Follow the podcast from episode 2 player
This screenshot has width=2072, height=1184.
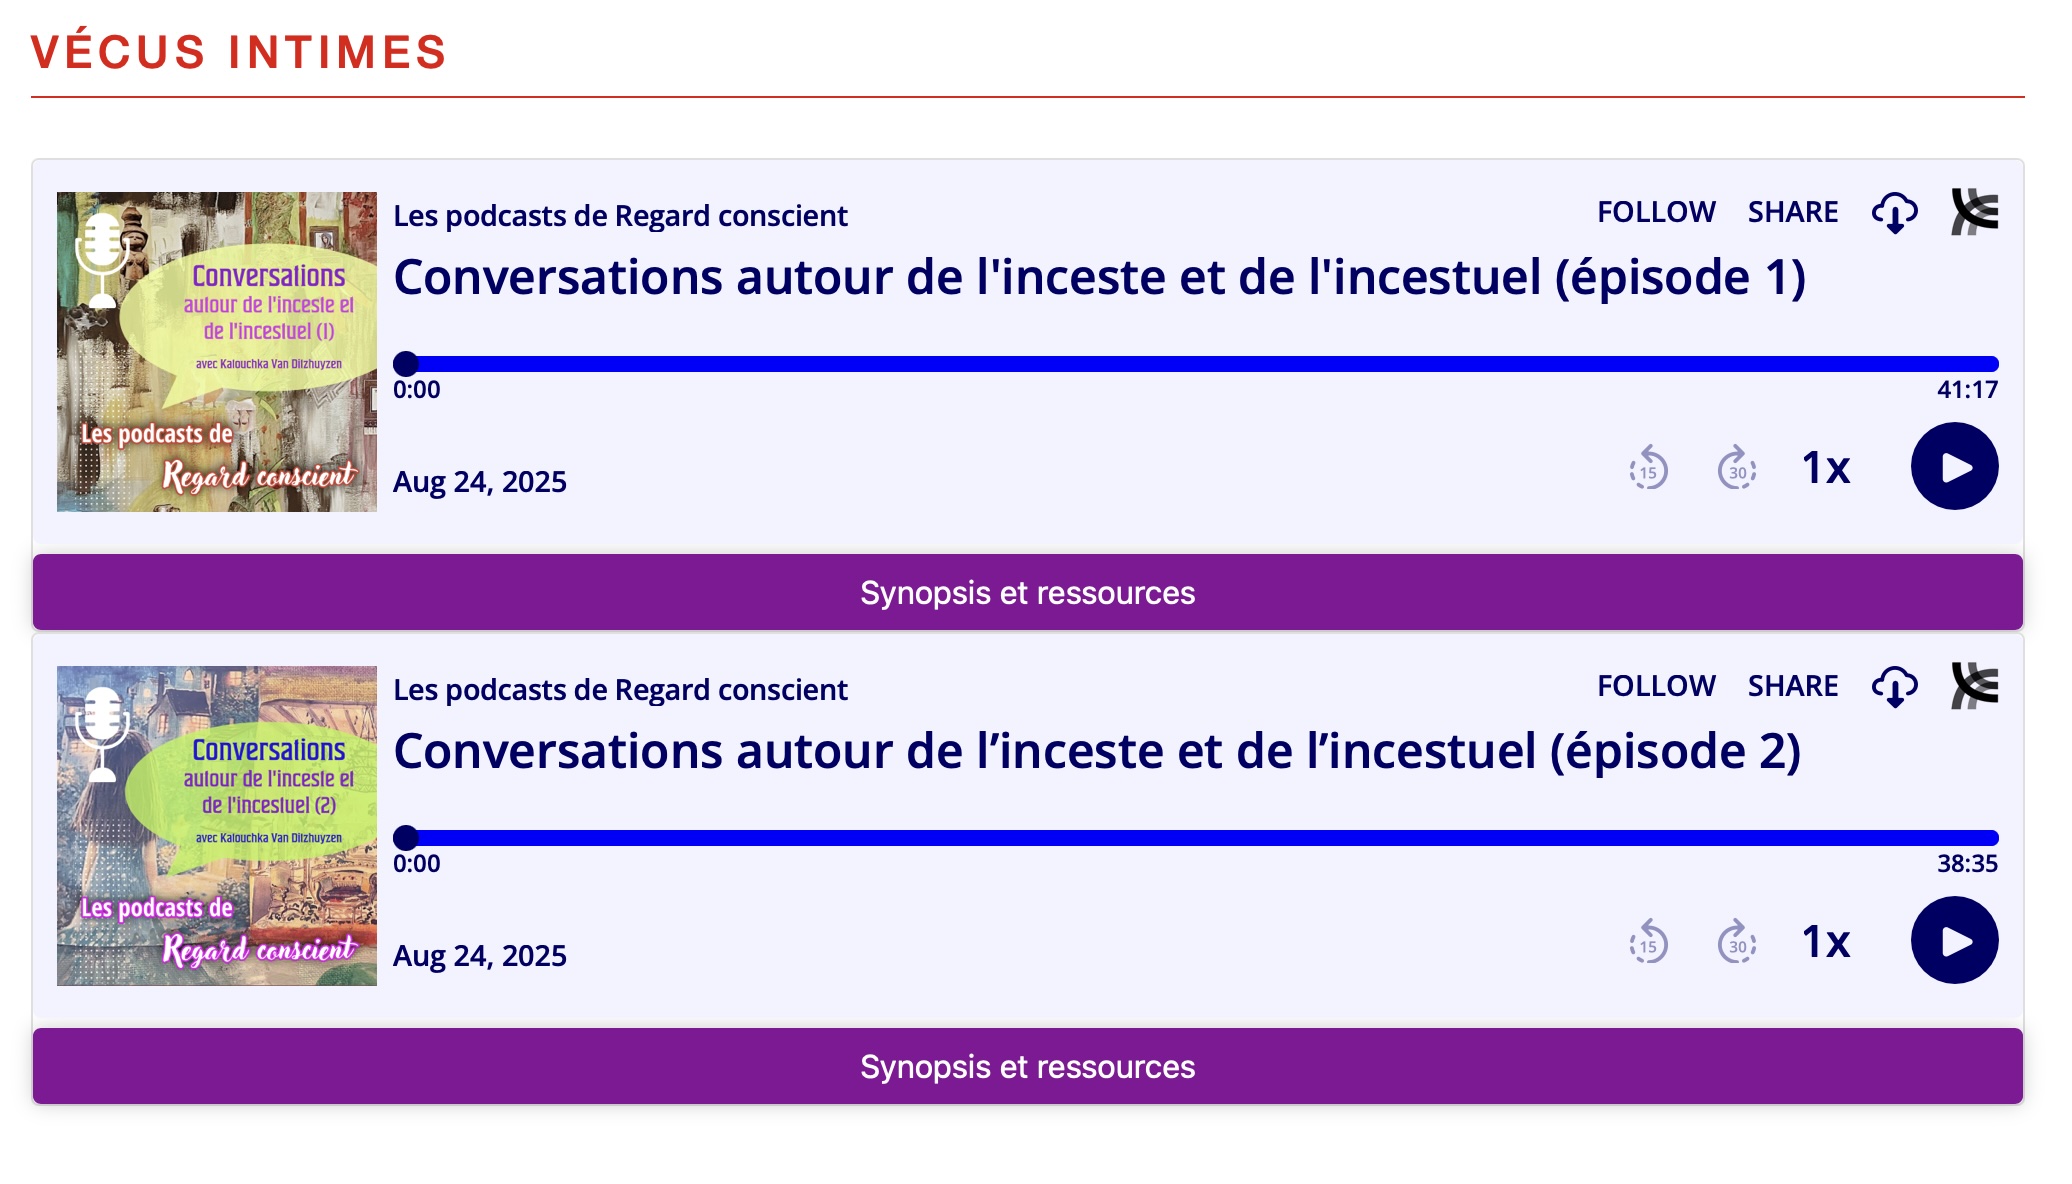(x=1656, y=686)
